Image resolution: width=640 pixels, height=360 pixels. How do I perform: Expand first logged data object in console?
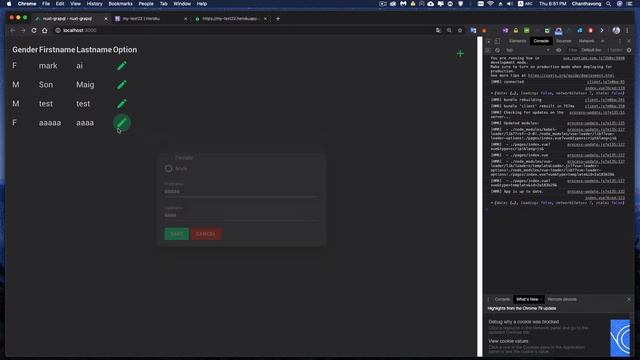[x=492, y=93]
